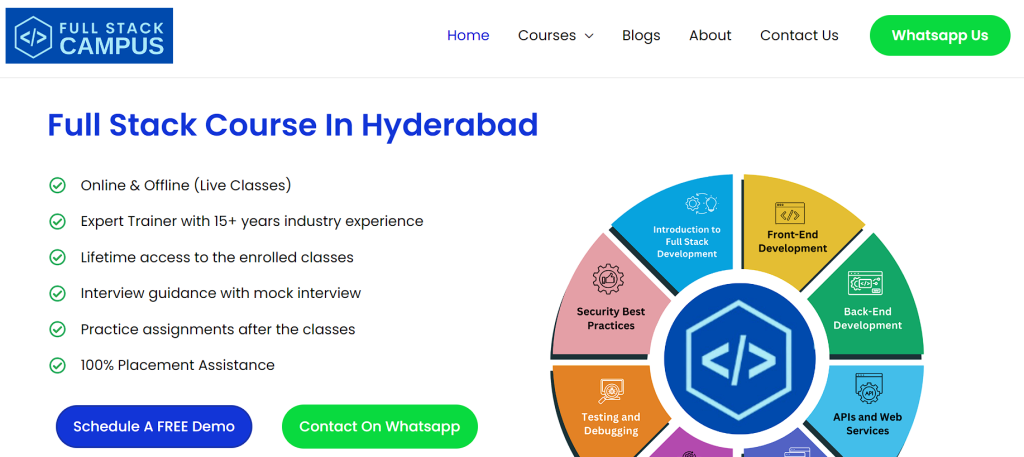Click Contact On Whatsapp button
The width and height of the screenshot is (1024, 457).
click(379, 426)
